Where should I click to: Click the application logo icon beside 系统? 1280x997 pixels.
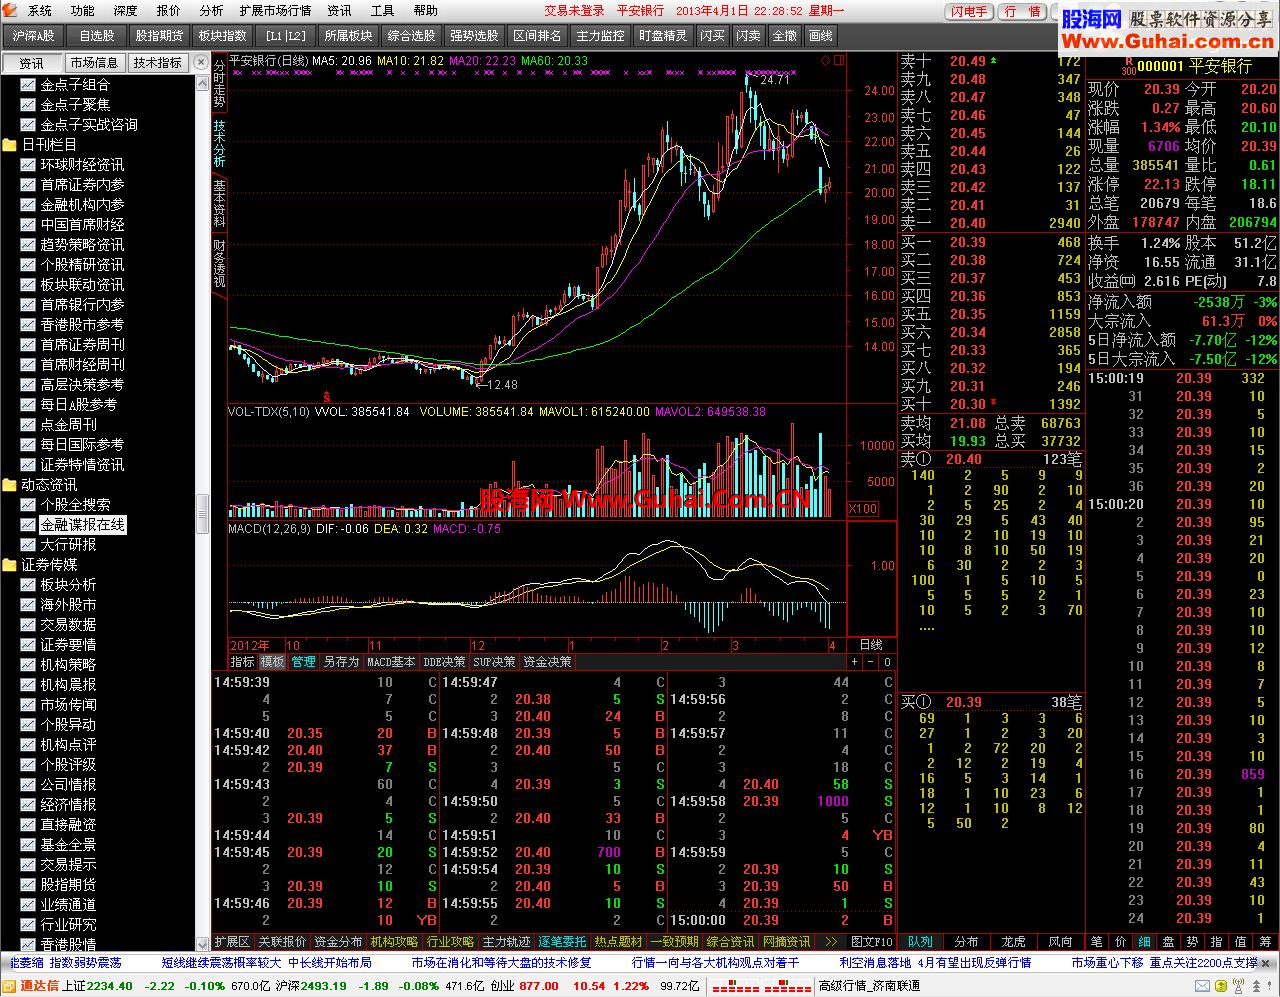pos(11,10)
